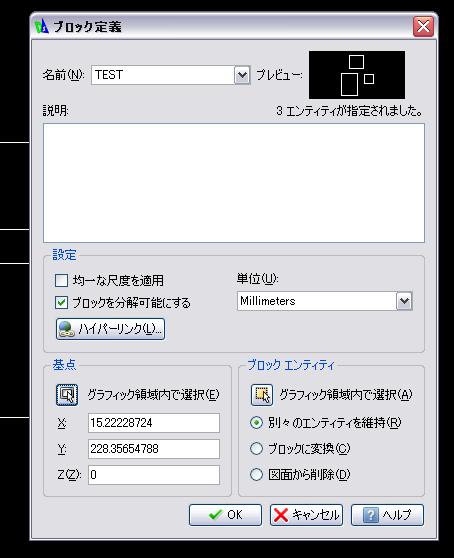Screen dimensions: 454x558
Task: Confirm with the OK button
Action: point(225,515)
